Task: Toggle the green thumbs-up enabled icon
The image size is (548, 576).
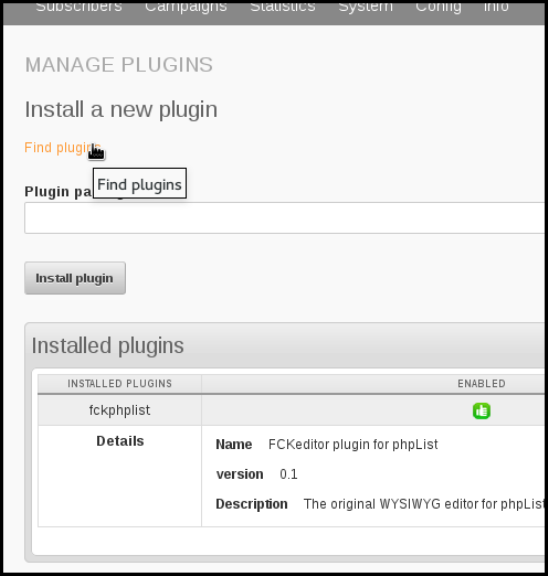Action: click(481, 411)
